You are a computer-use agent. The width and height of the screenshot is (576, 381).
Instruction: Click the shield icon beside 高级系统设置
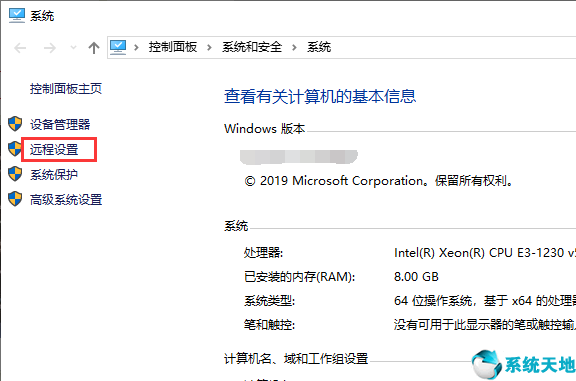[15, 199]
